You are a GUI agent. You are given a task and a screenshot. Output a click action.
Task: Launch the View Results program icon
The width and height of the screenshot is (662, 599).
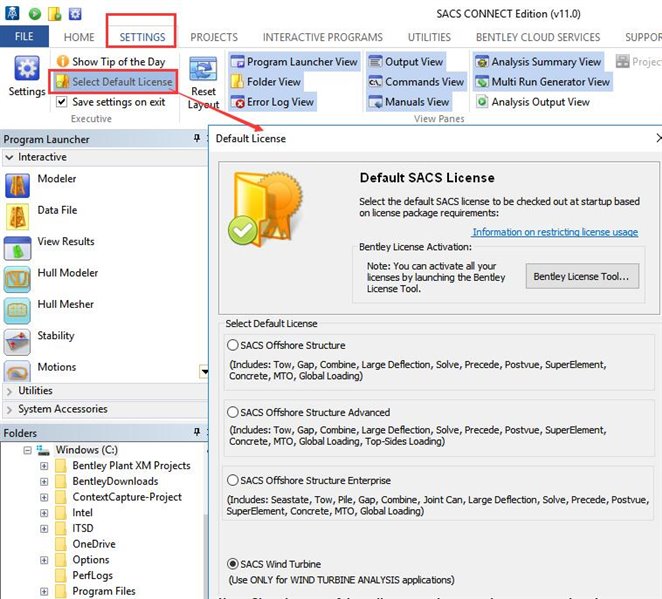(x=17, y=248)
